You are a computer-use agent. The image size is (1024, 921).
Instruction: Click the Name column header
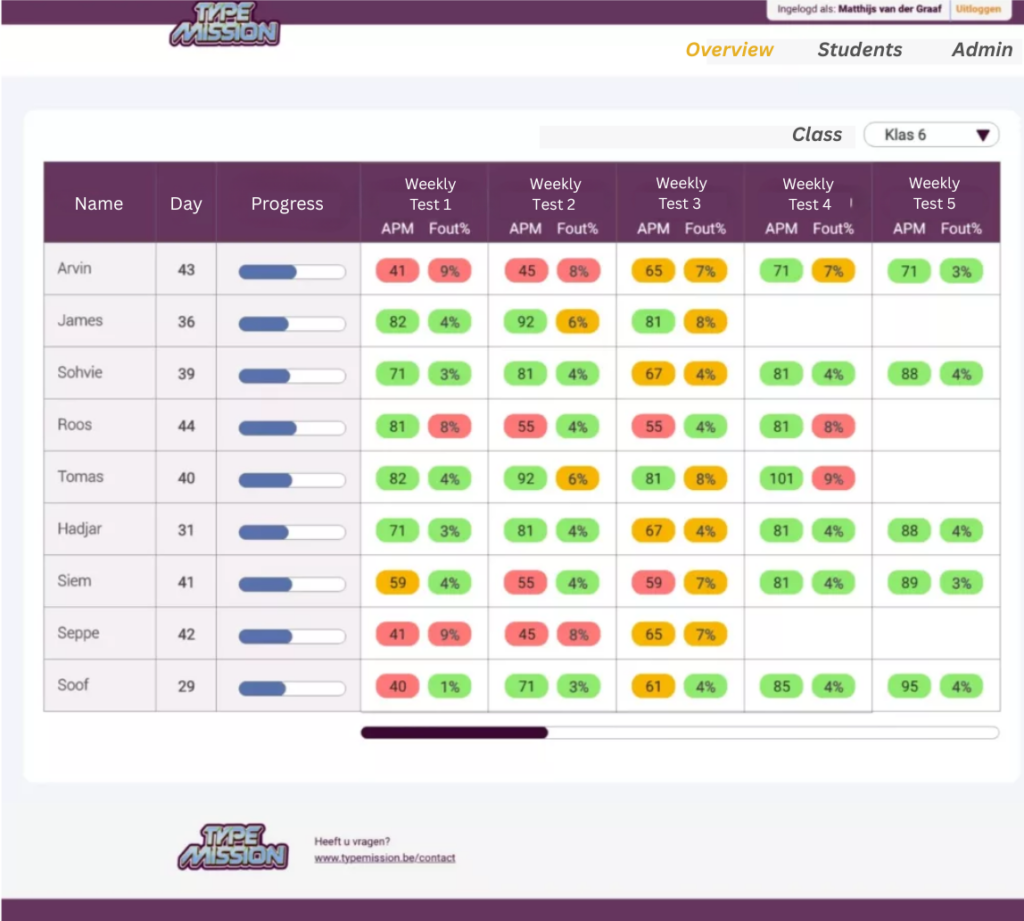coord(99,204)
